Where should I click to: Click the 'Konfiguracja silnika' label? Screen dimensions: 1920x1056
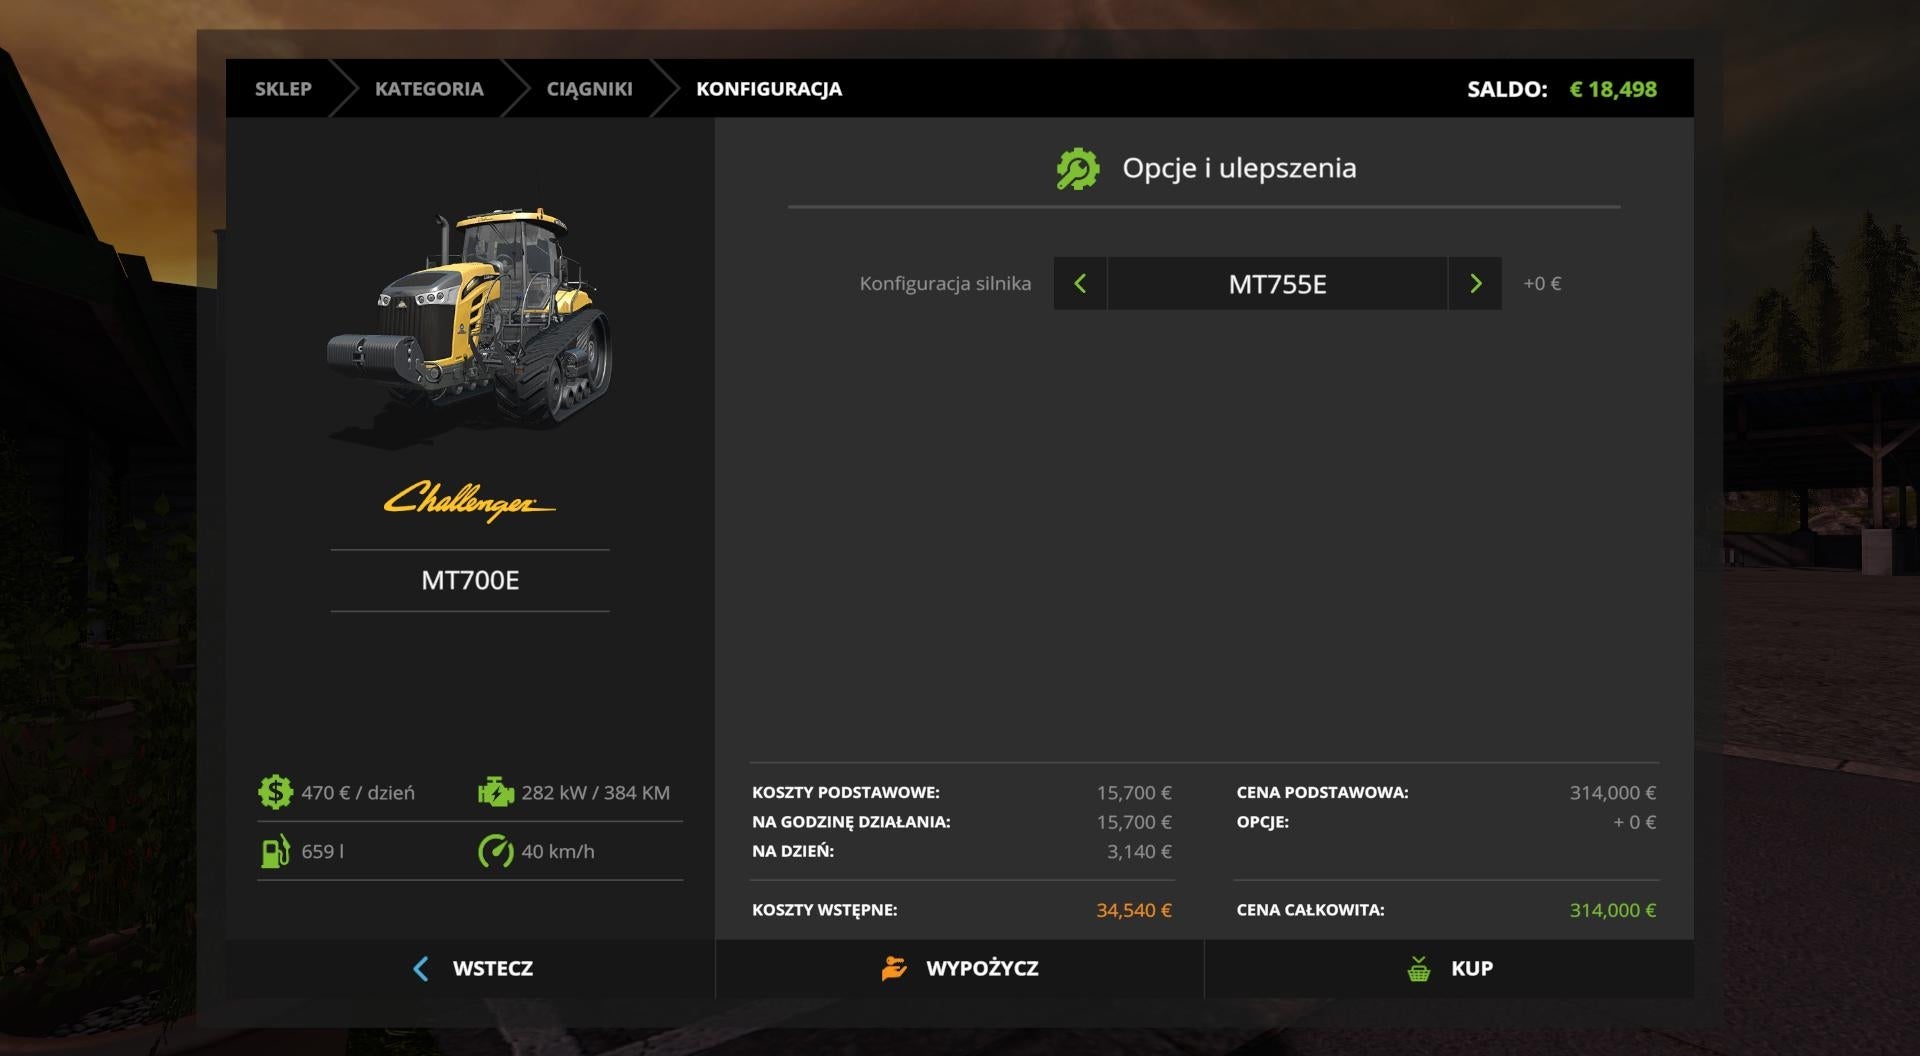pos(945,284)
